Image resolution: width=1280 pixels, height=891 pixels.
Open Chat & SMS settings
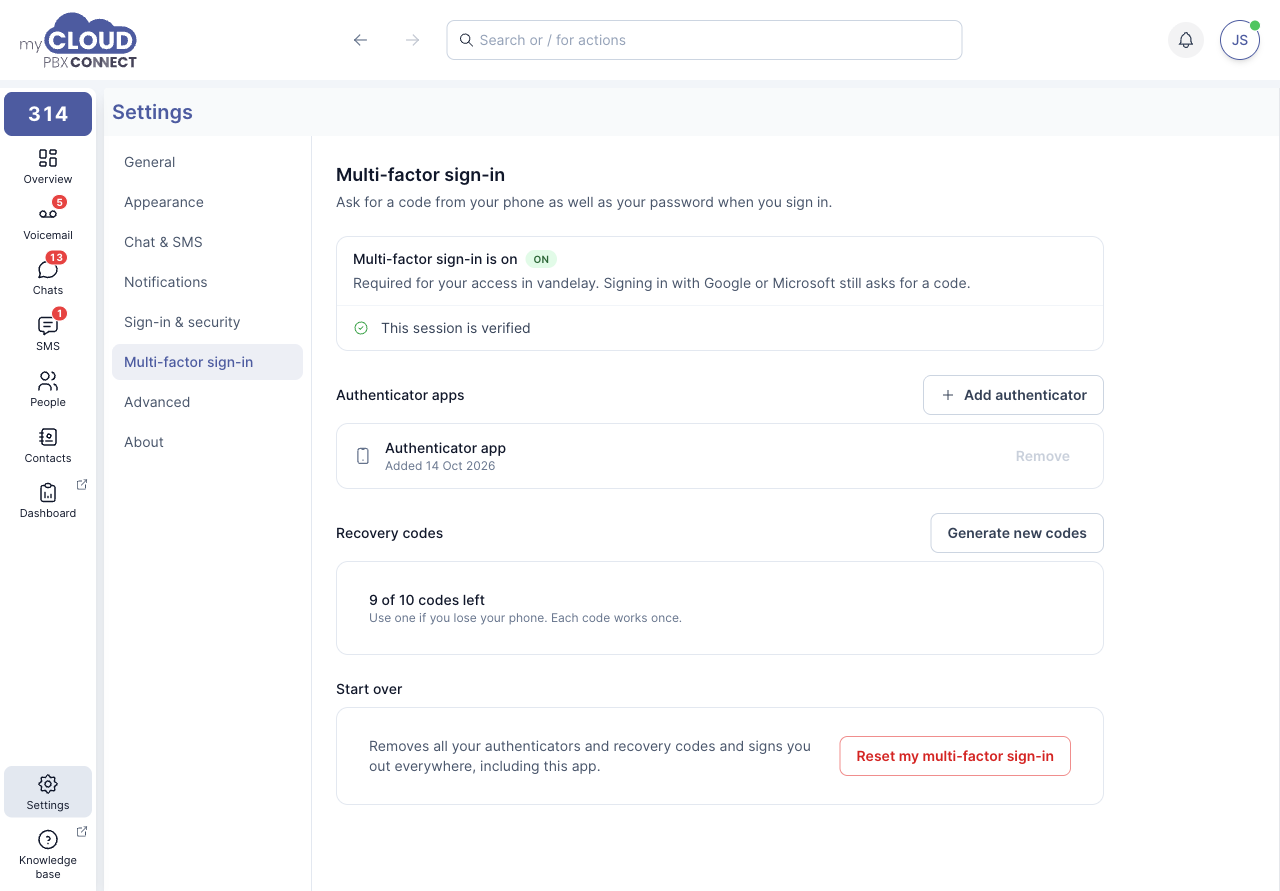point(207,242)
